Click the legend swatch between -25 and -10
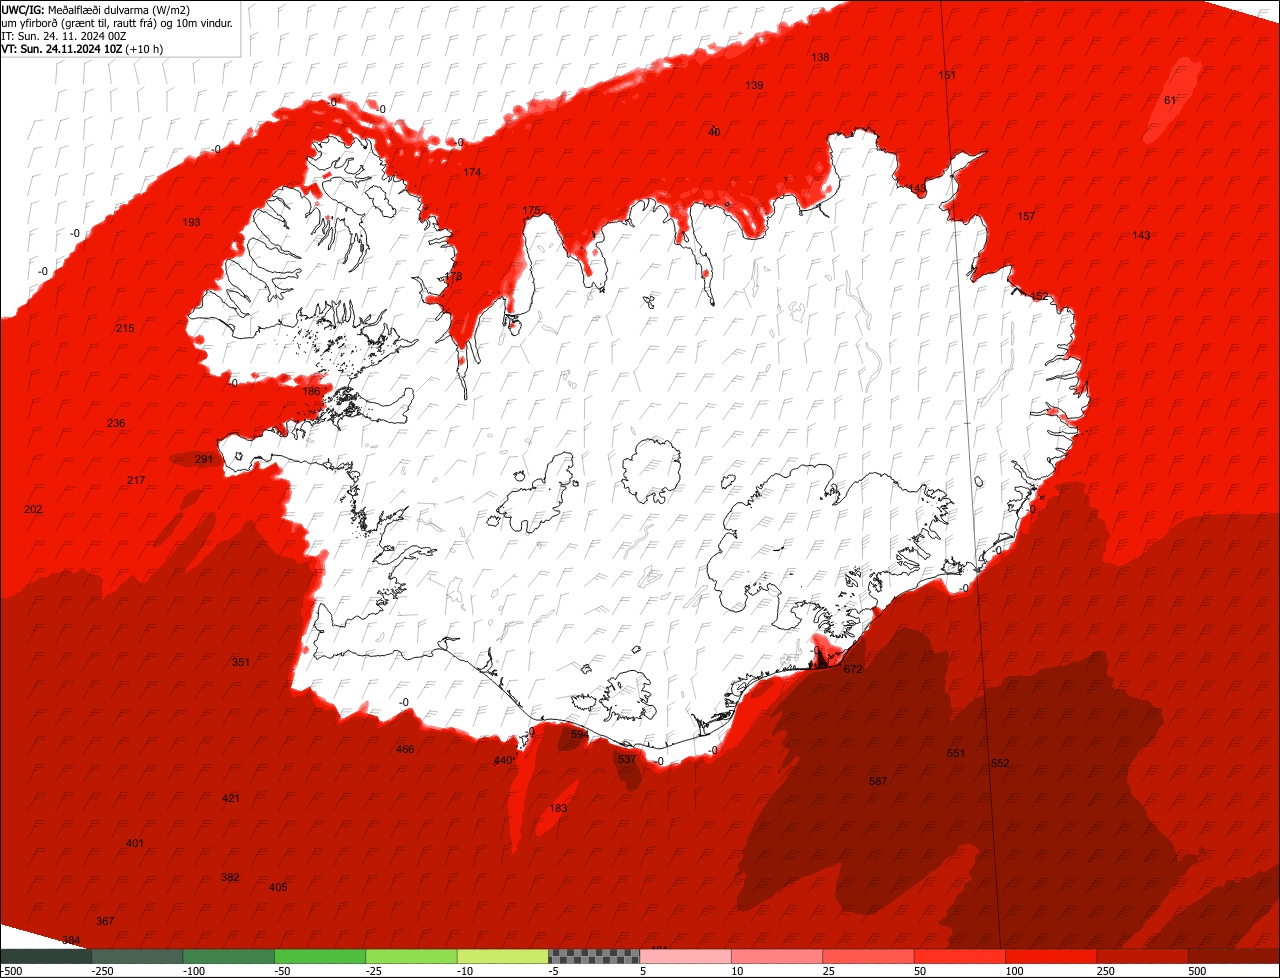1280x978 pixels. [411, 956]
